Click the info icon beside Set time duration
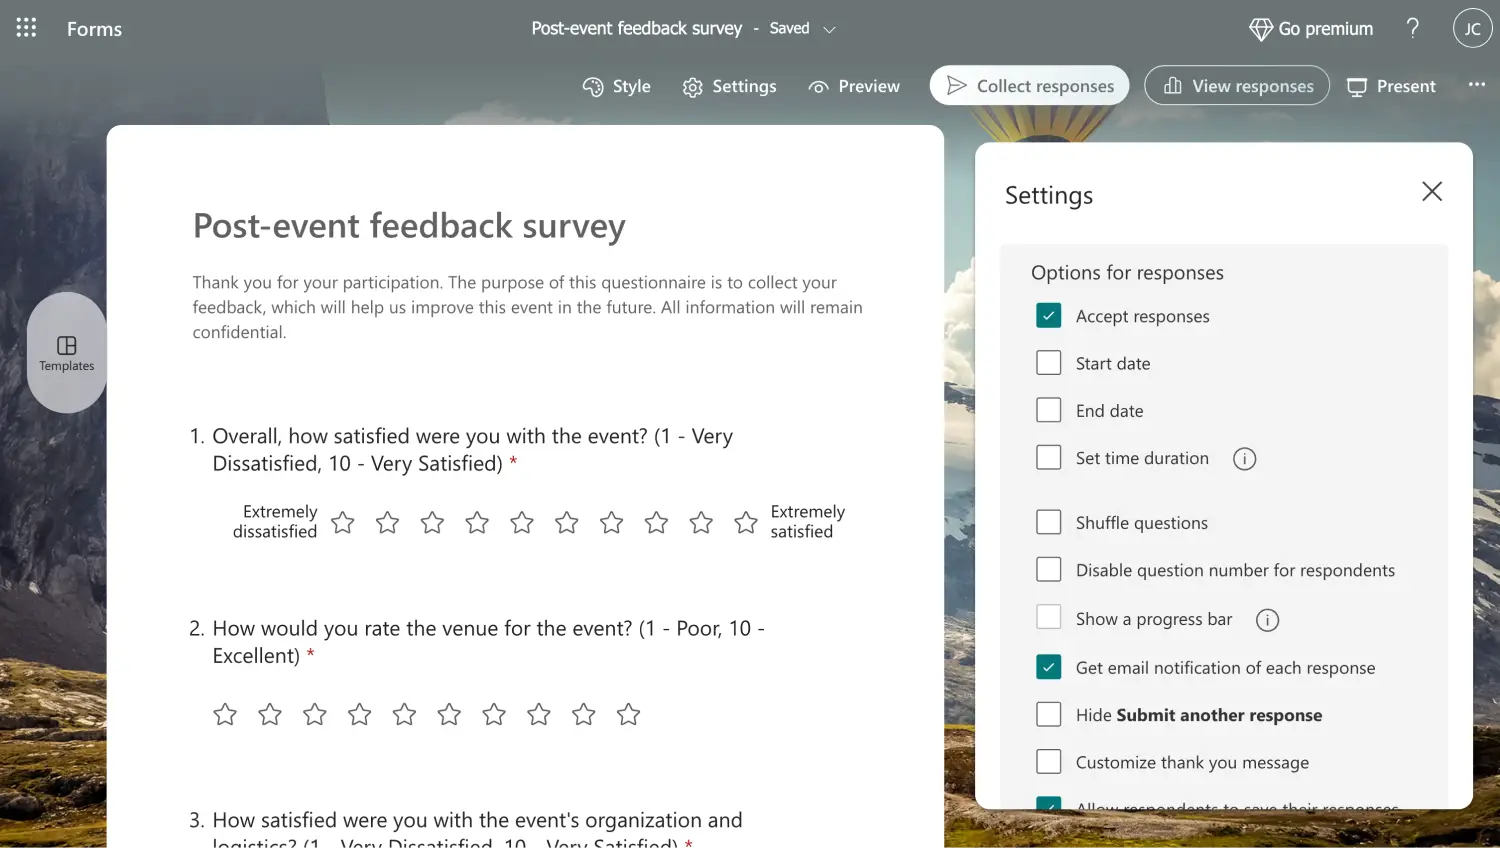 point(1244,459)
